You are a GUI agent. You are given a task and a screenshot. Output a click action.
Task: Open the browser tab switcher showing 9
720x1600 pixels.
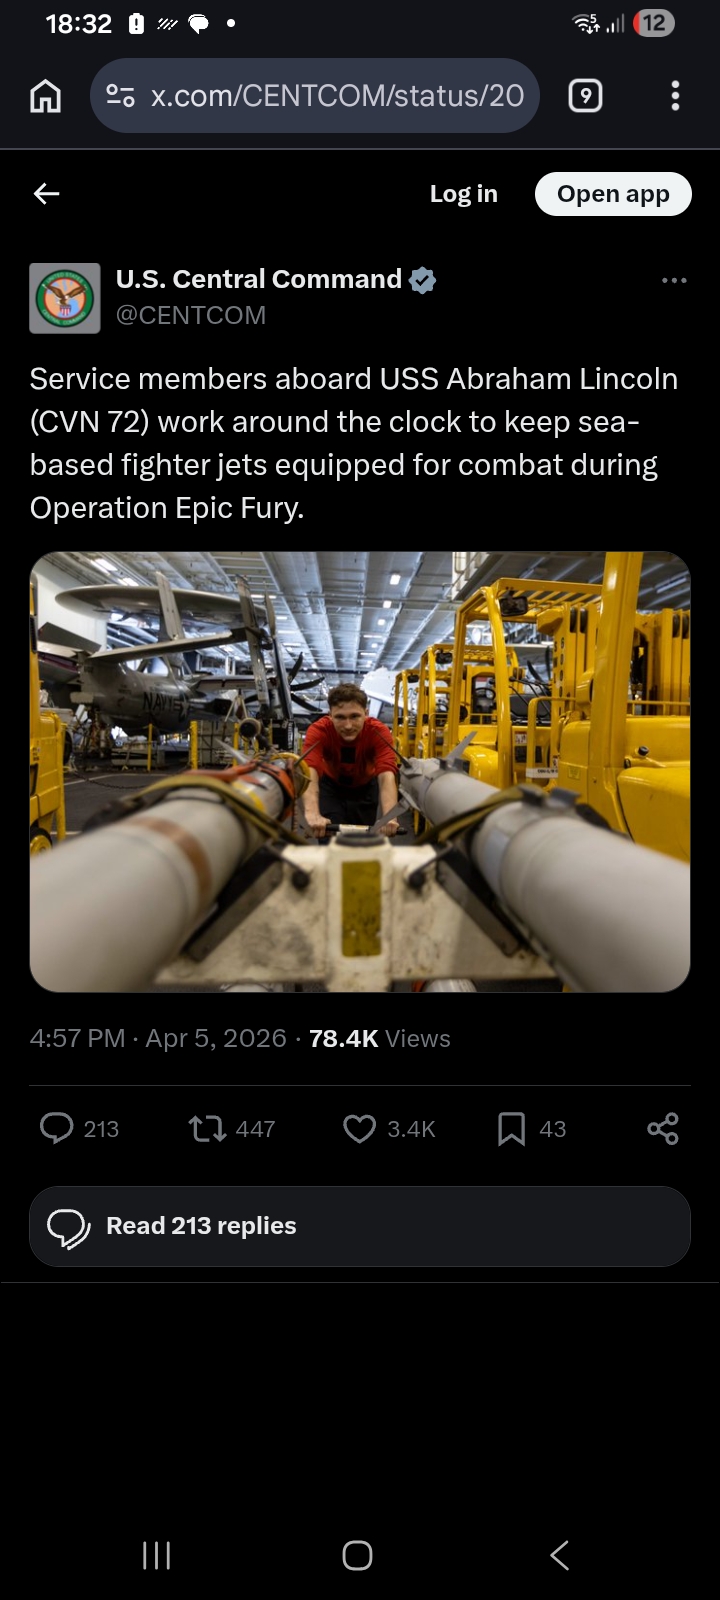point(585,96)
